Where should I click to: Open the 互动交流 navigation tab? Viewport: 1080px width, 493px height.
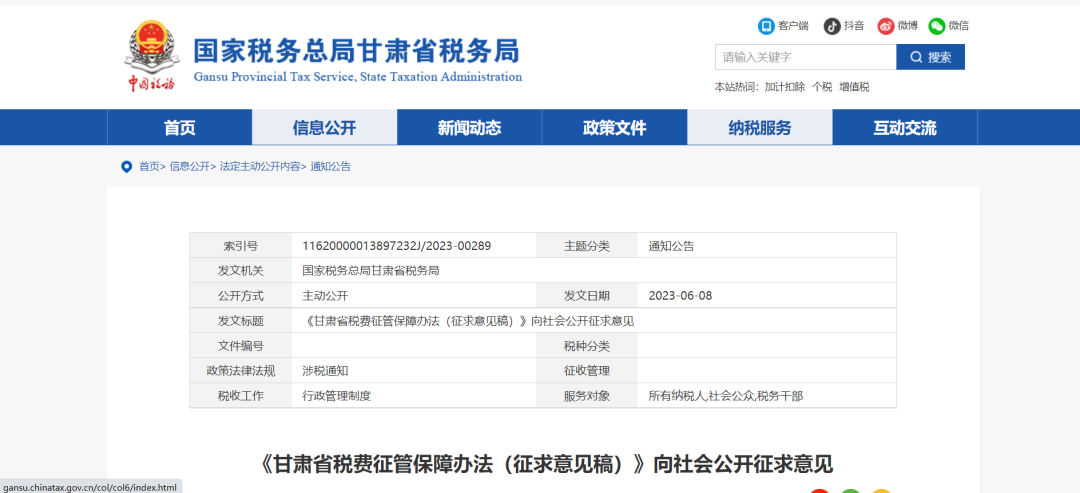905,127
